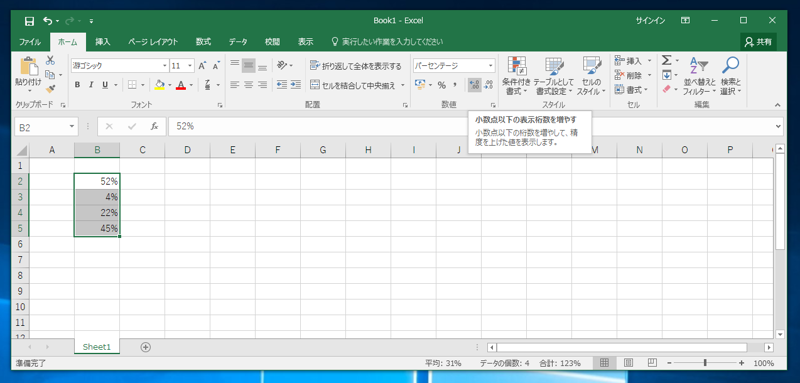Click the phonetic guide (furigana) icon
800x383 pixels.
point(208,85)
